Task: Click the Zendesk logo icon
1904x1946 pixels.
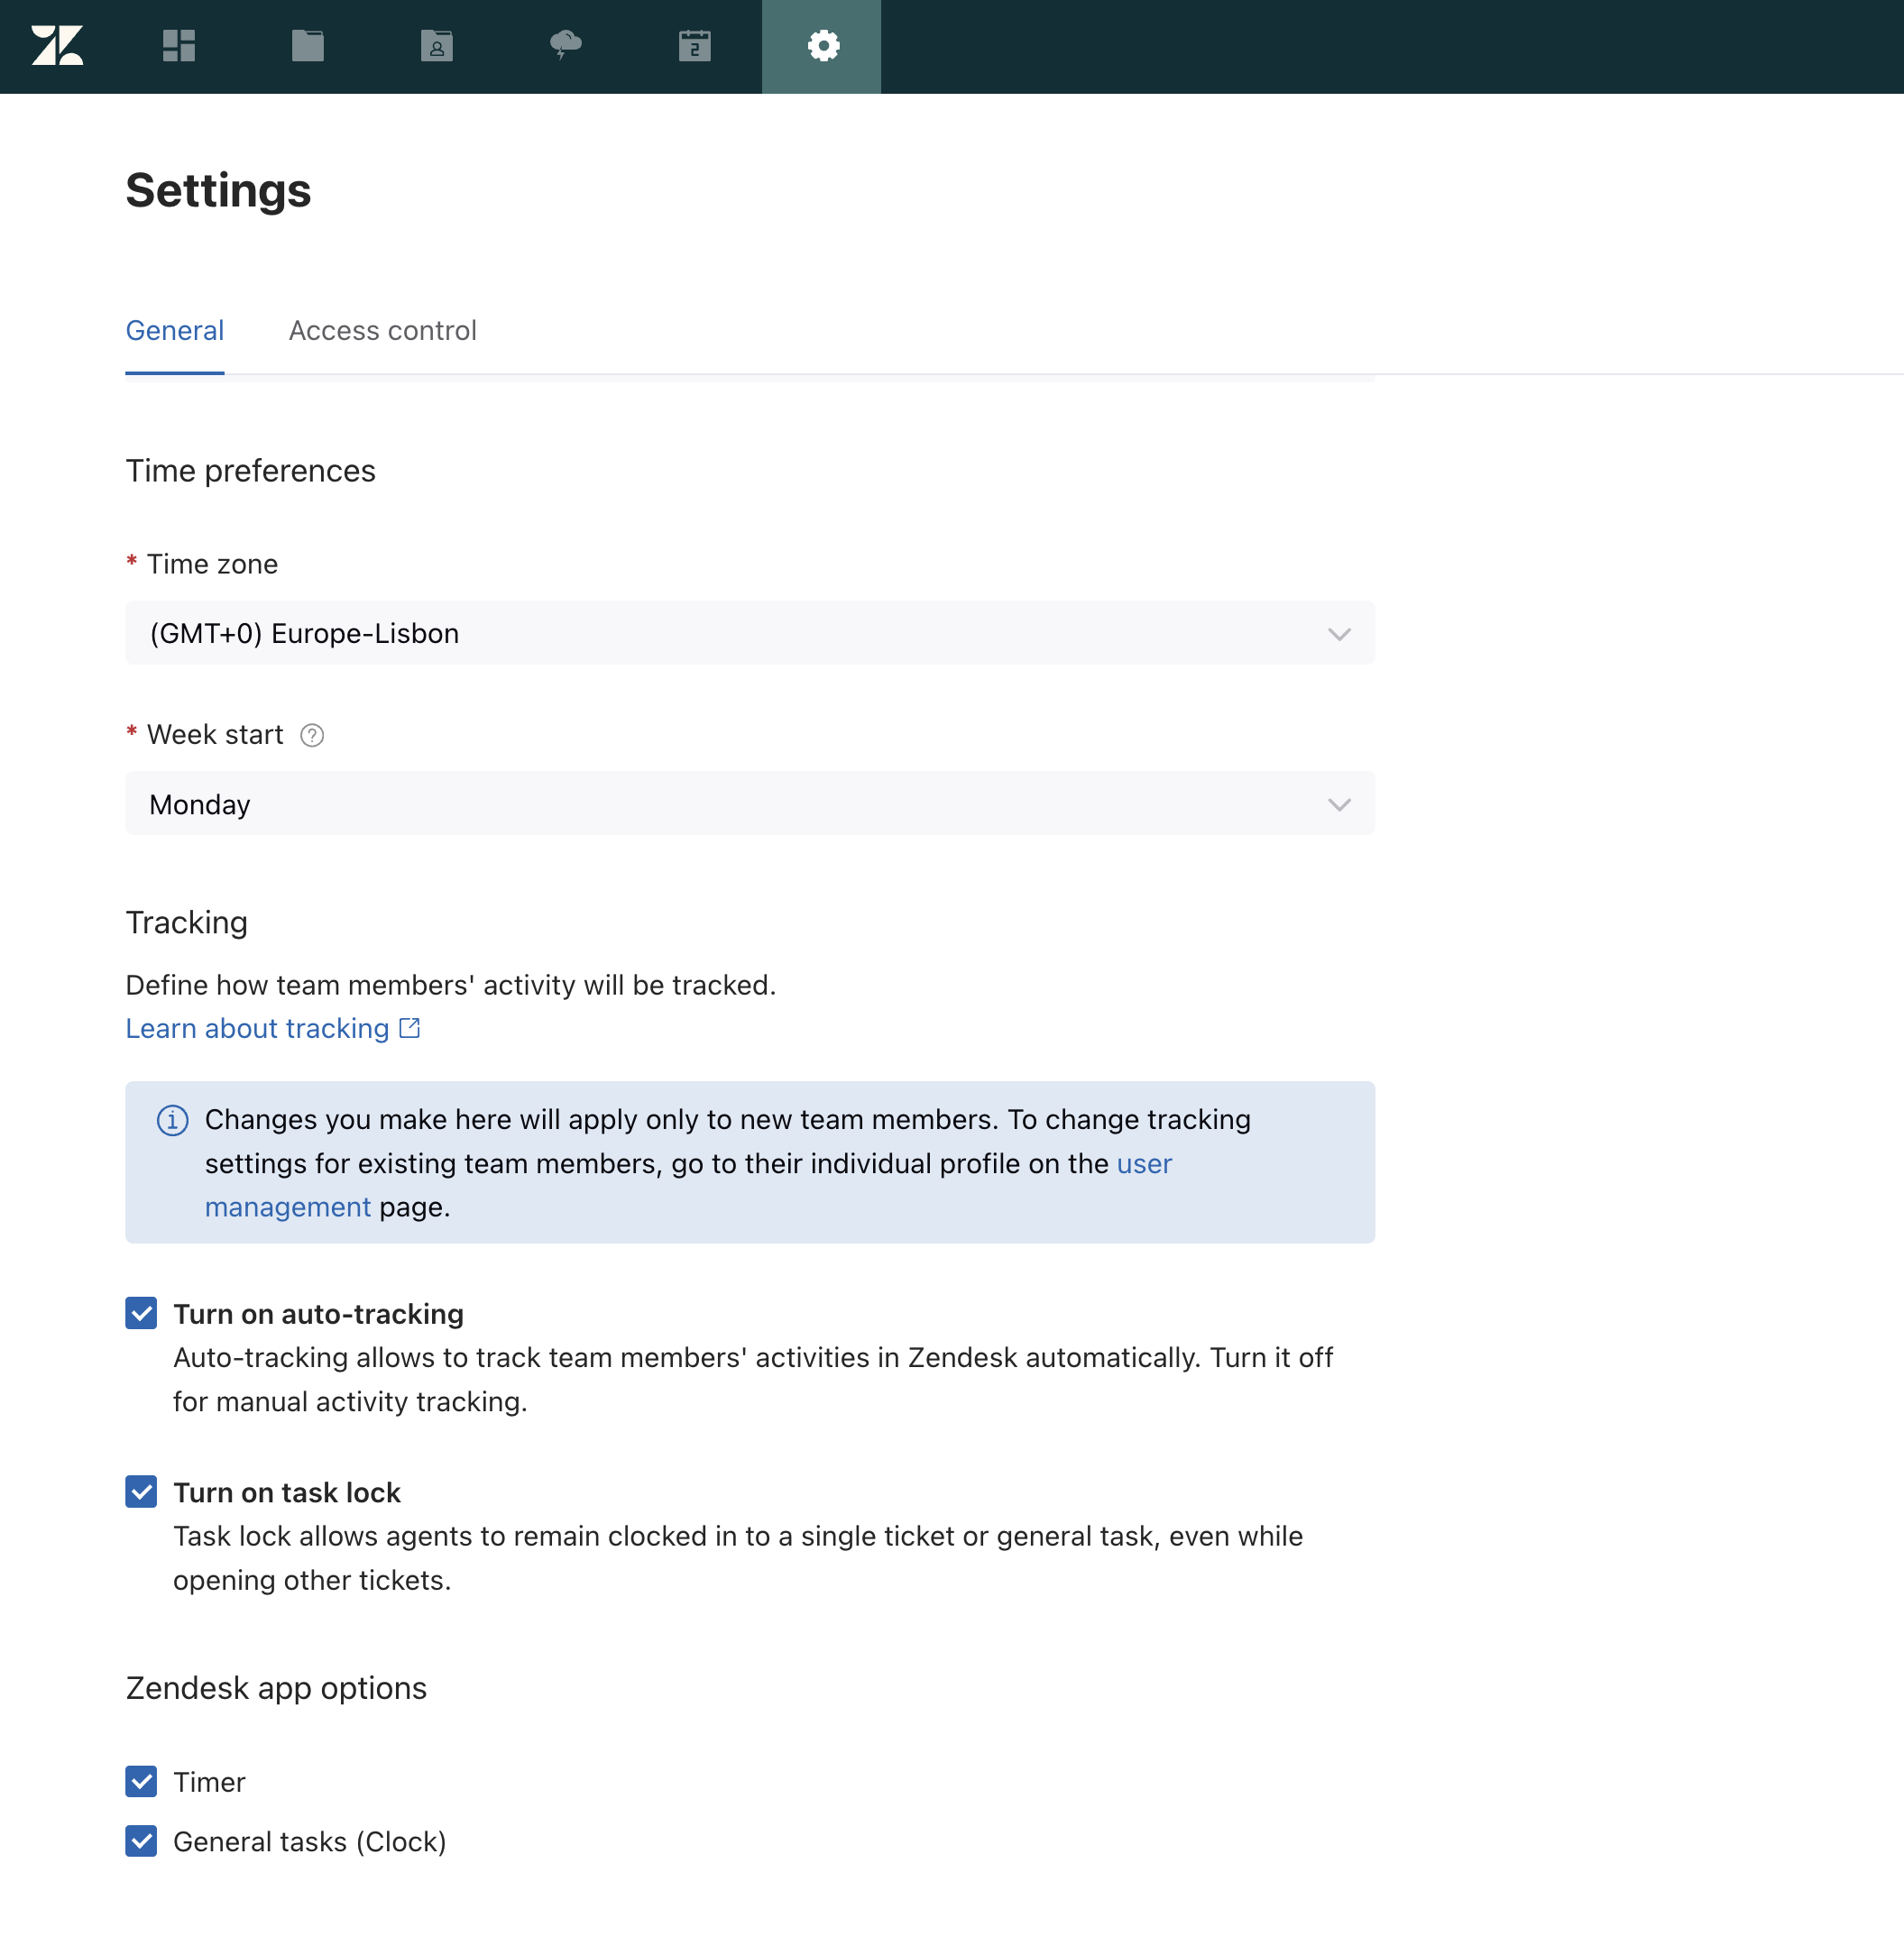Action: pyautogui.click(x=57, y=46)
